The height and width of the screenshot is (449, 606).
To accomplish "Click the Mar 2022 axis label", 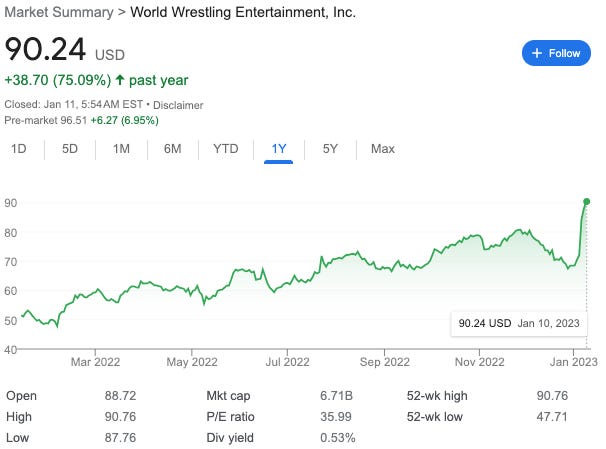I will point(95,362).
